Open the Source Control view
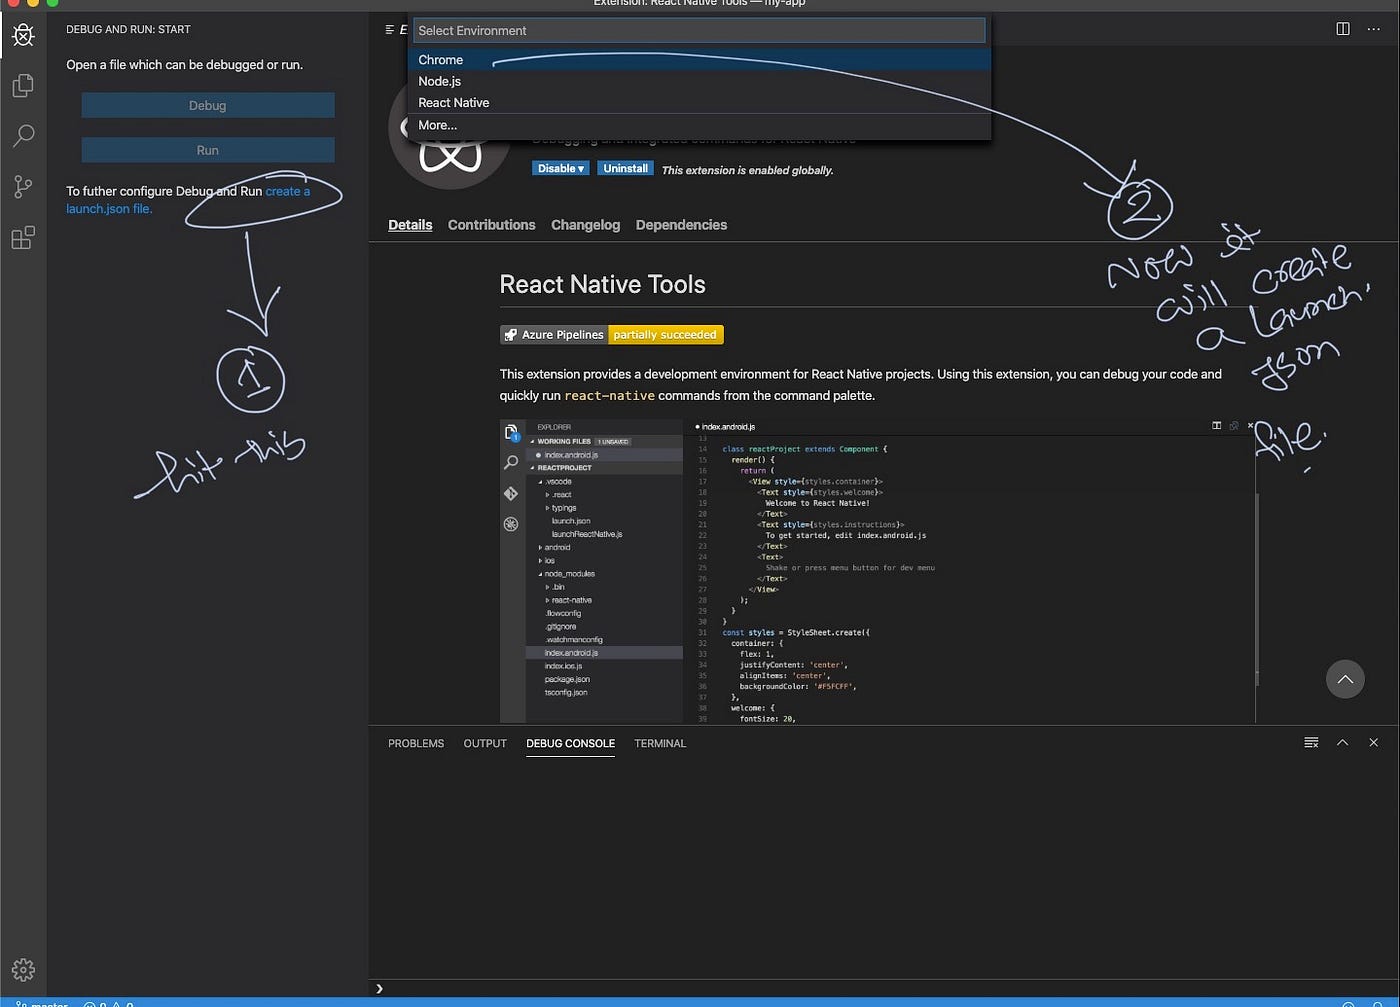This screenshot has width=1400, height=1007. [x=22, y=187]
